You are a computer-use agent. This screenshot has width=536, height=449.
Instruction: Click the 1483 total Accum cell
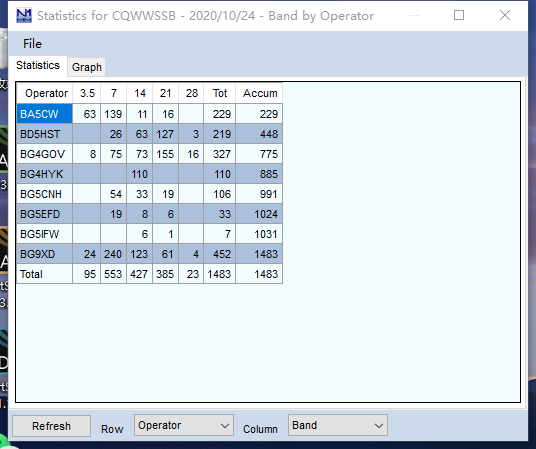pos(259,274)
